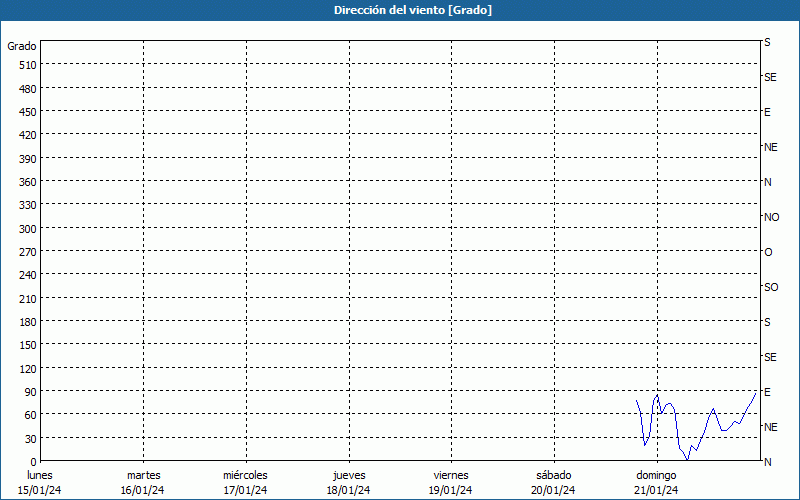Image resolution: width=800 pixels, height=500 pixels.
Task: Click the 'SE' compass label near 480 gridline
Action: [x=770, y=77]
